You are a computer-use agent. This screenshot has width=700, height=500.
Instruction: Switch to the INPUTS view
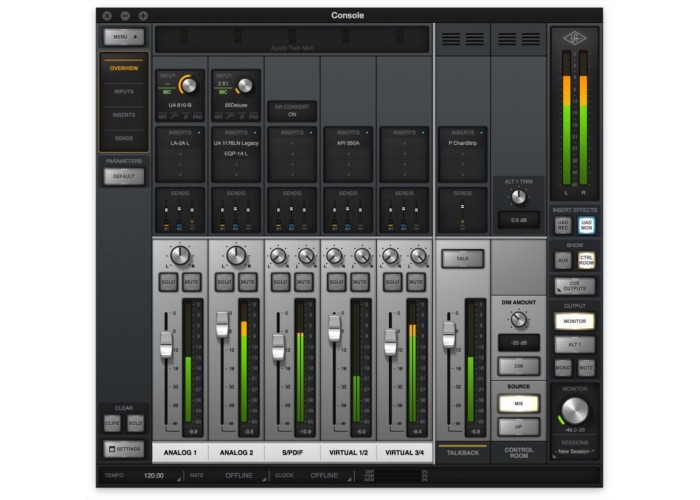(x=124, y=92)
